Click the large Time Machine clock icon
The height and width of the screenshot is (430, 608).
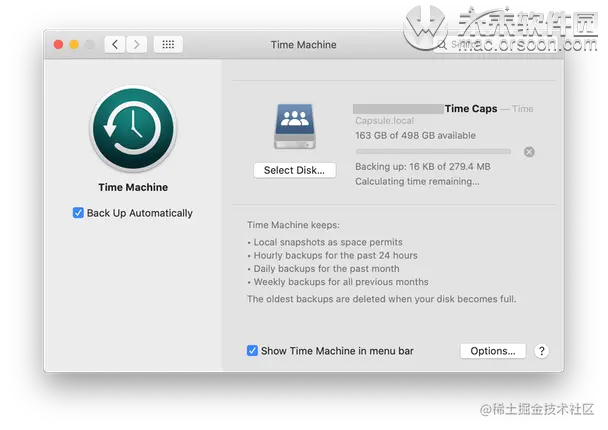(x=133, y=129)
